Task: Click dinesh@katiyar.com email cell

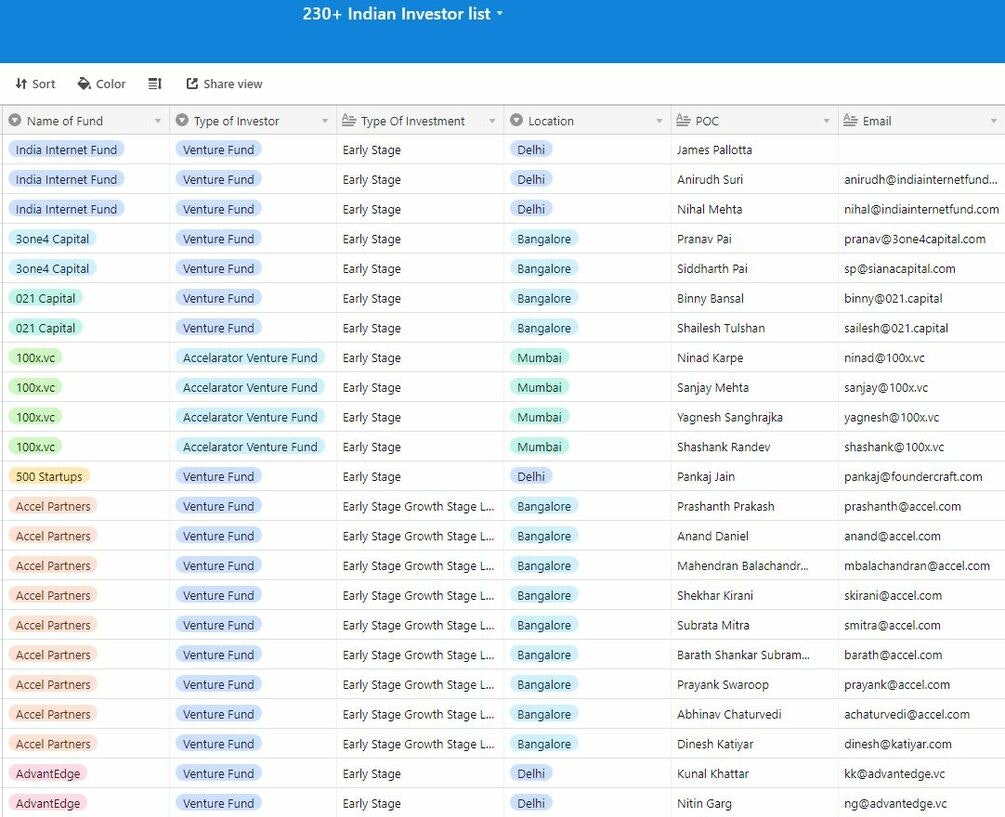Action: pos(921,744)
